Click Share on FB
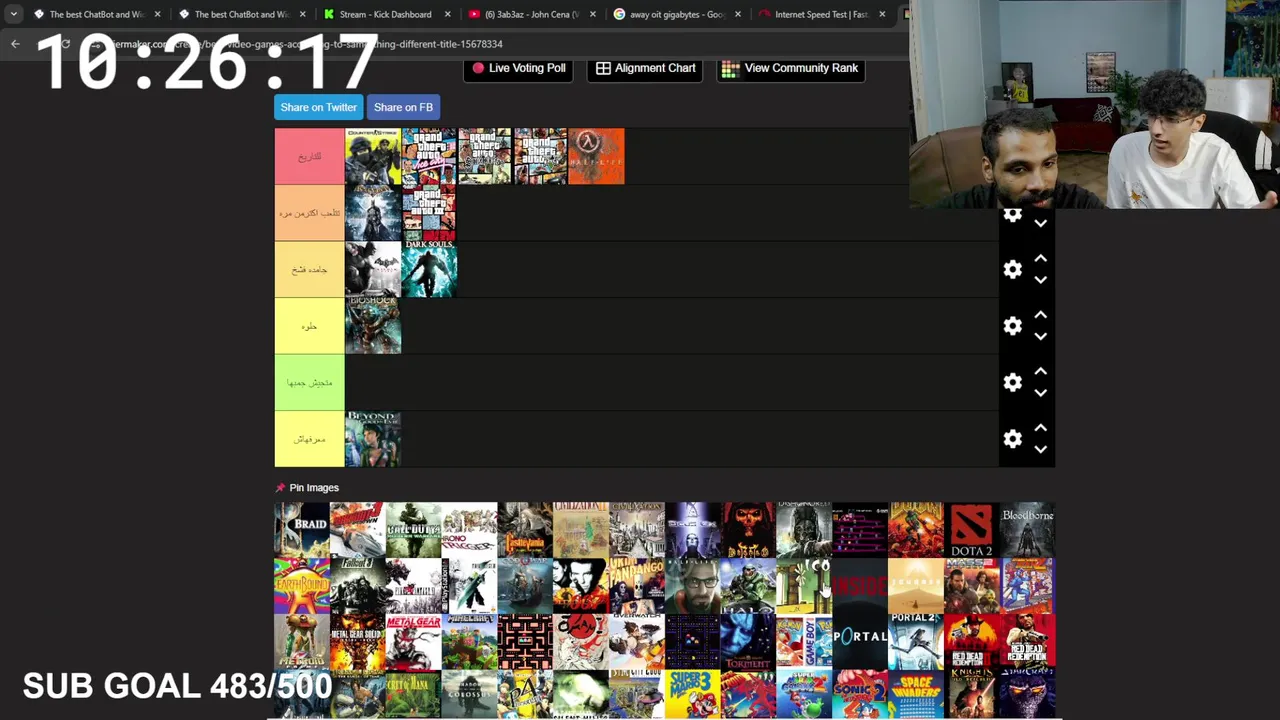 click(403, 107)
